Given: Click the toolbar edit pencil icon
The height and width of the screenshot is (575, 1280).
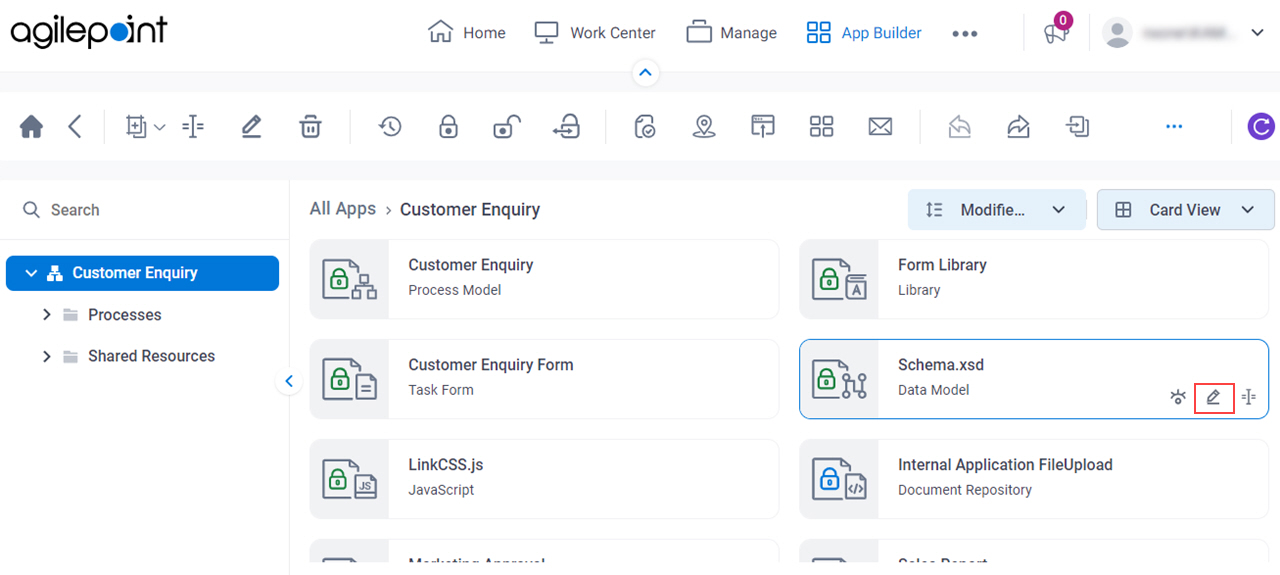Looking at the screenshot, I should click(x=251, y=127).
